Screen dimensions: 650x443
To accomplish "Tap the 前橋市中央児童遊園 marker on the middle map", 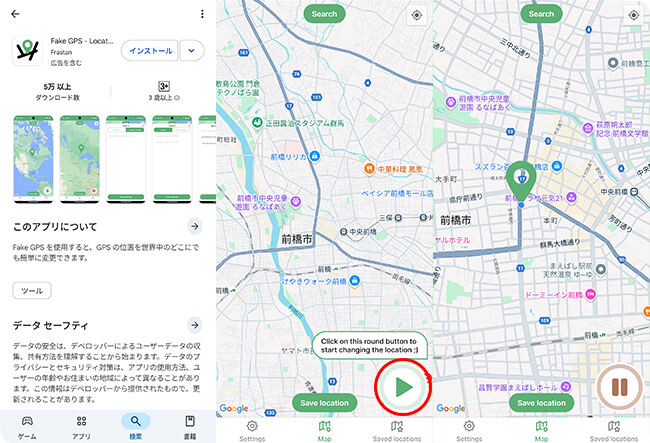I will 296,202.
